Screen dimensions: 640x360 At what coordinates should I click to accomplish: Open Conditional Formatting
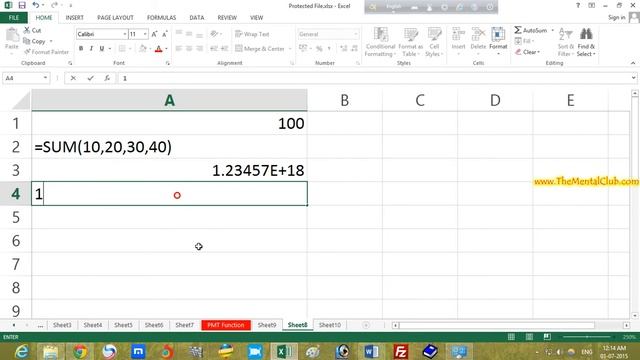coord(380,42)
